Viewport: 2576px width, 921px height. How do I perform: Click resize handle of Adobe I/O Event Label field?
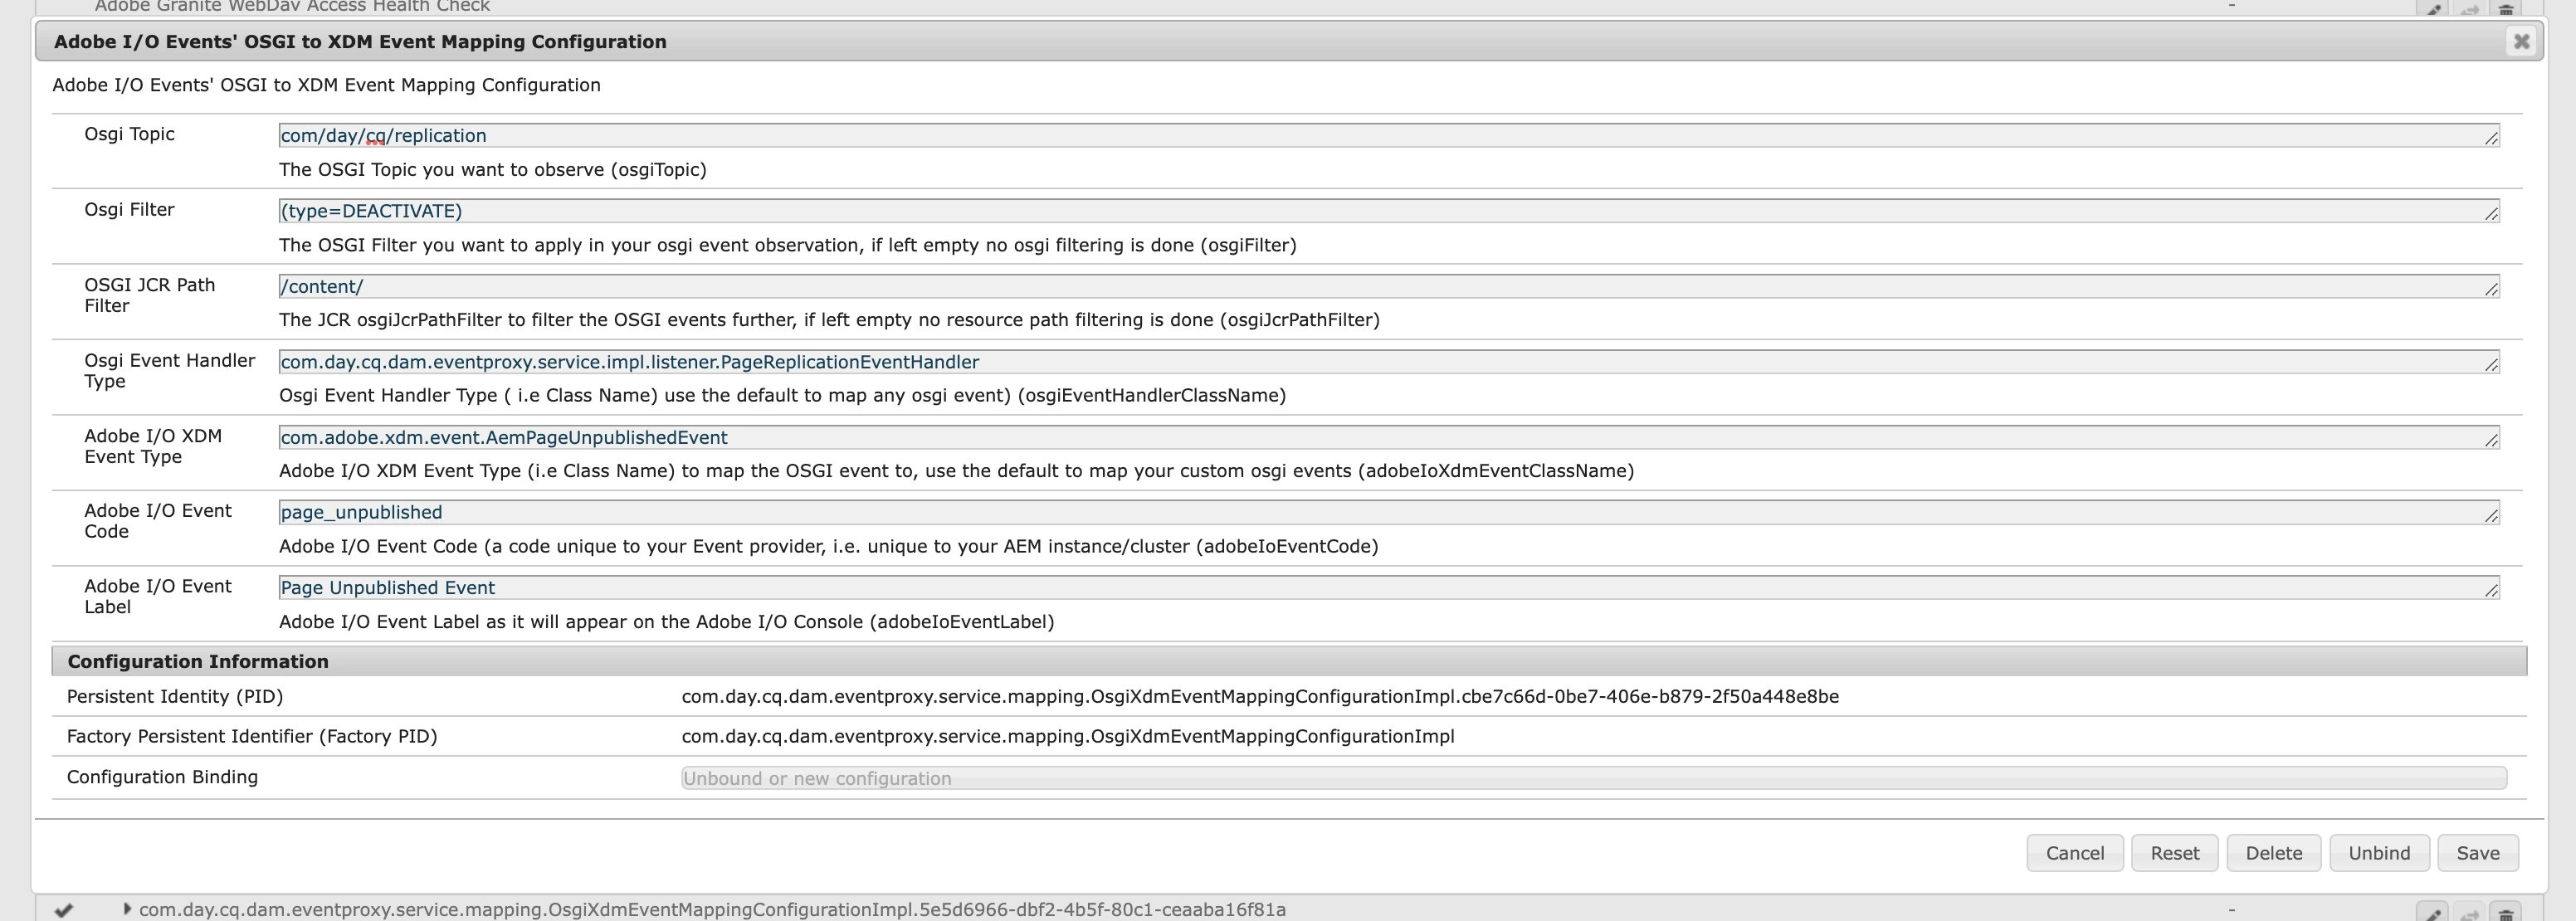coord(2491,591)
